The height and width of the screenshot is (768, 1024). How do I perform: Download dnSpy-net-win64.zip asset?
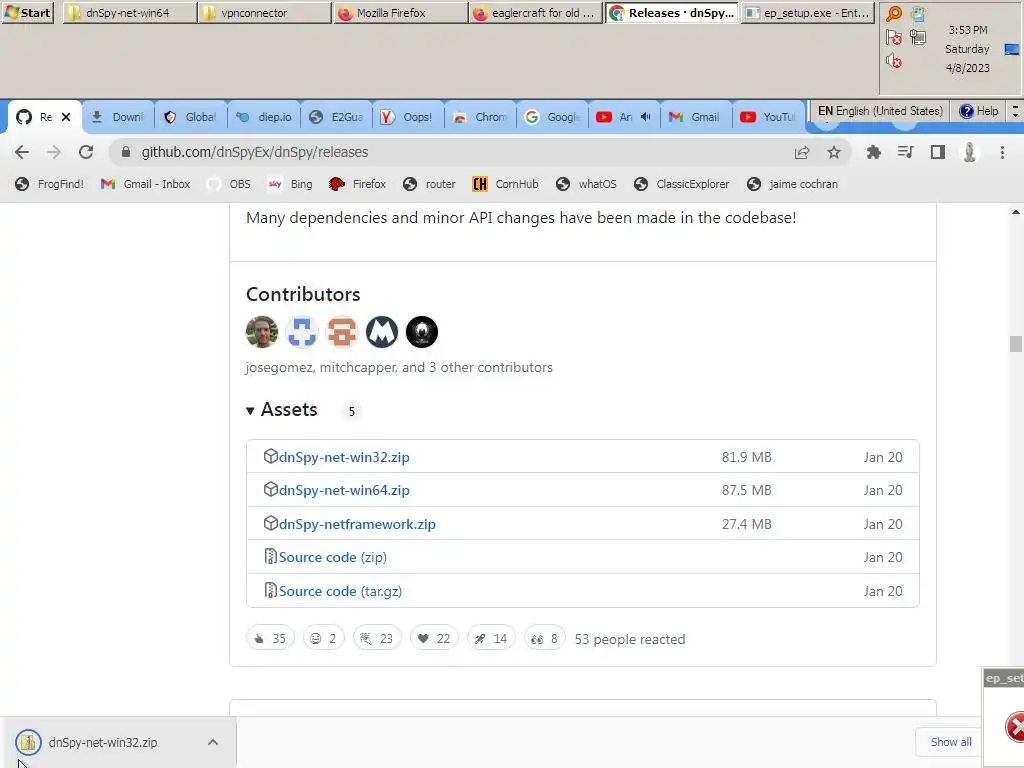tap(344, 490)
